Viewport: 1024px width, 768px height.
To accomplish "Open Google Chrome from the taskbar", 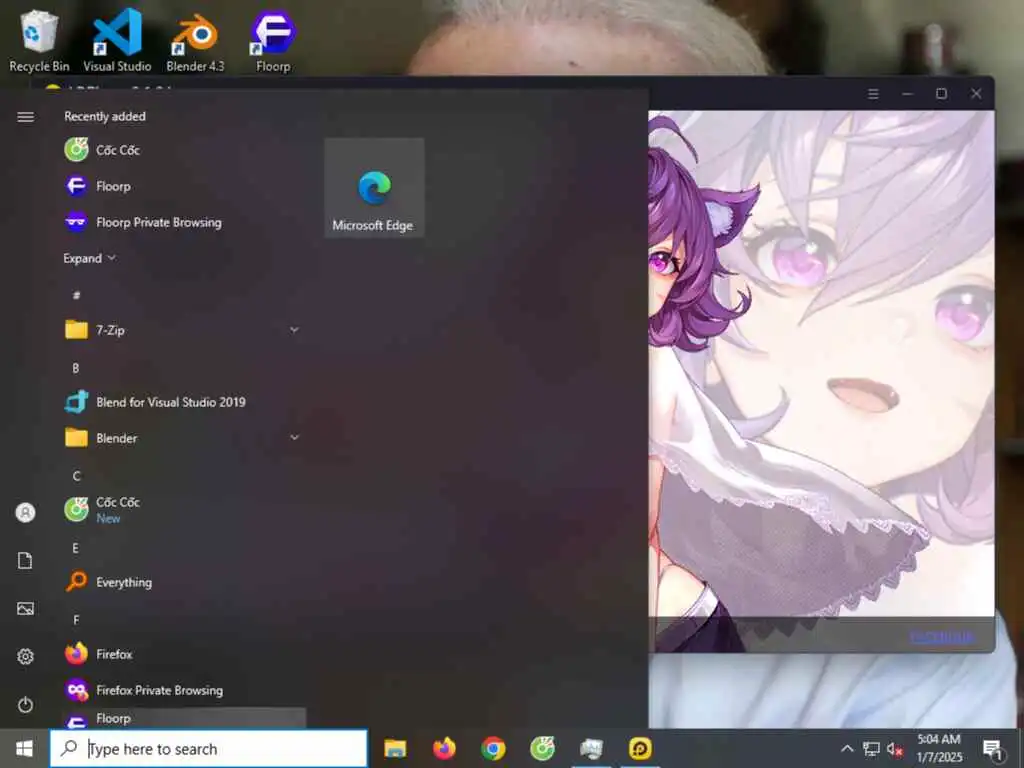I will click(x=493, y=748).
